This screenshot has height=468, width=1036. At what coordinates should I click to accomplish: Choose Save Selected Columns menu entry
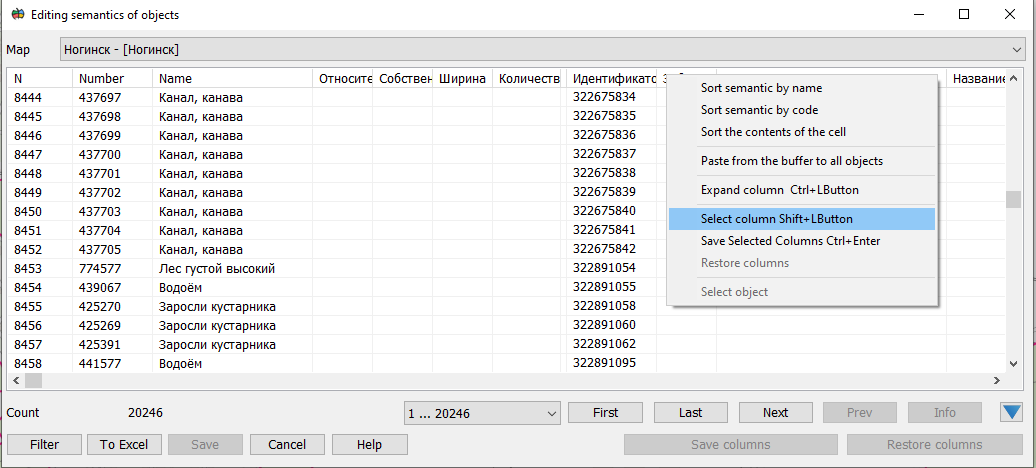coord(790,241)
